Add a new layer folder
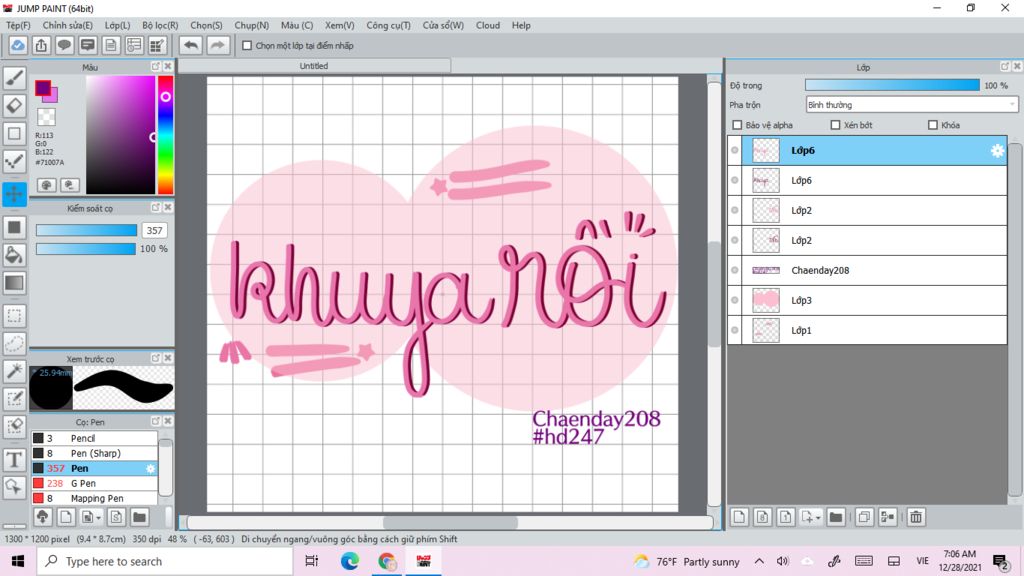 click(835, 517)
